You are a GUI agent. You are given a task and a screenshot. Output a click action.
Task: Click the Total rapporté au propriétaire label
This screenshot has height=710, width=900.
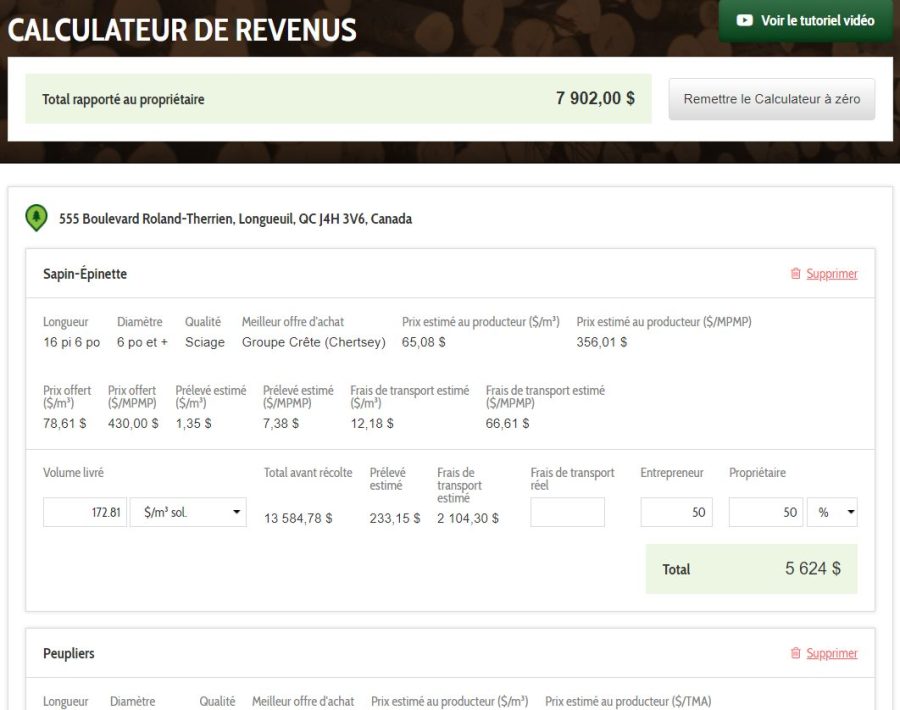[123, 99]
